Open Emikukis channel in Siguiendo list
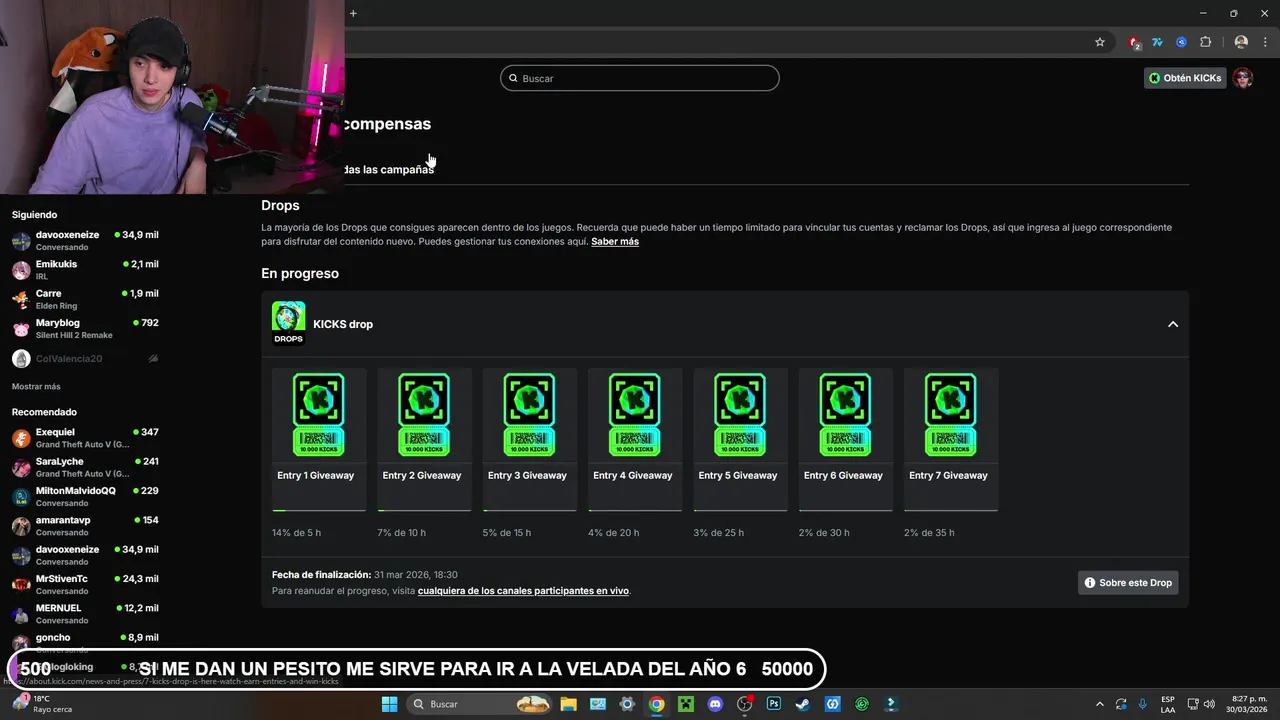Screen dimensions: 1280x720 (85, 270)
